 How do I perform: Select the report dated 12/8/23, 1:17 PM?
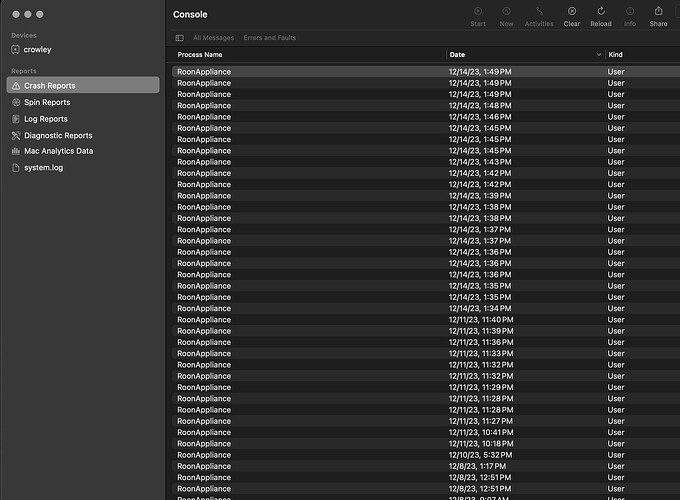point(426,467)
